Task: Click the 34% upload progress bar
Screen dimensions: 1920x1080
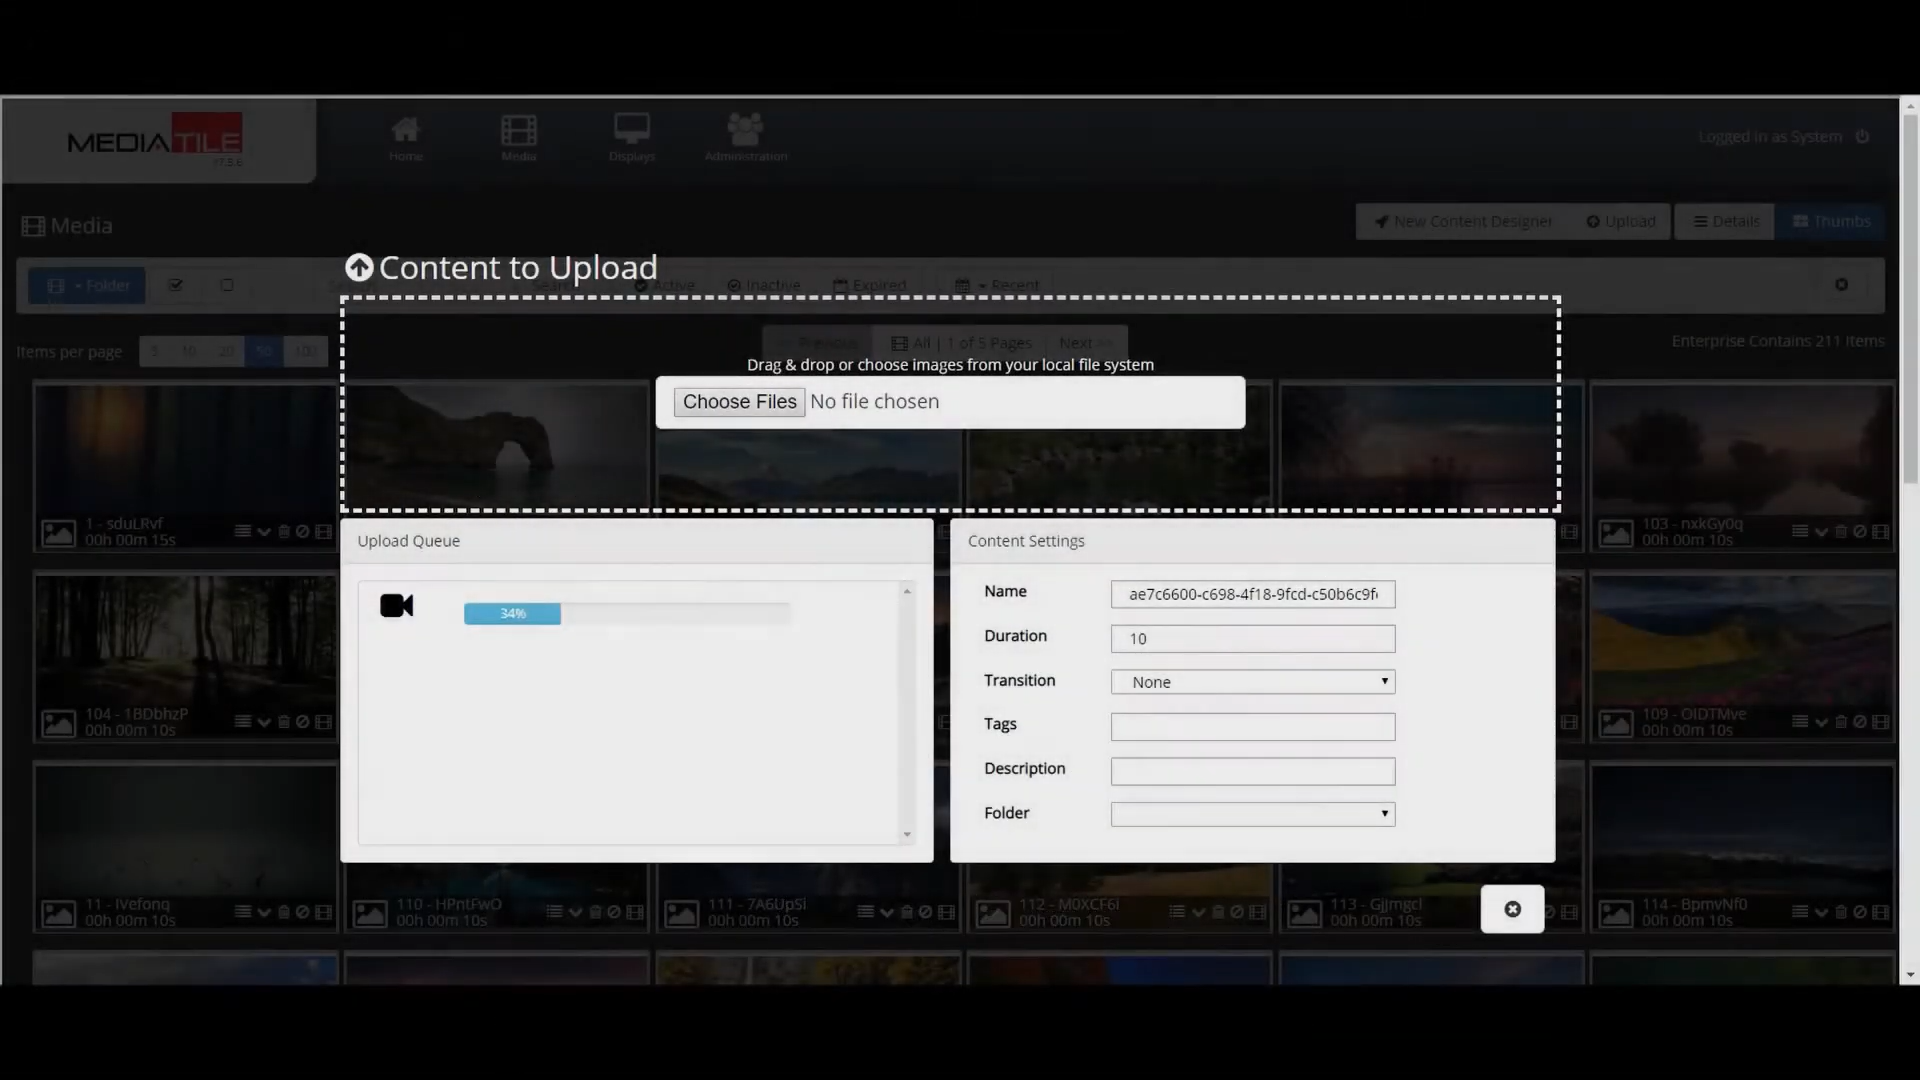Action: tap(627, 614)
